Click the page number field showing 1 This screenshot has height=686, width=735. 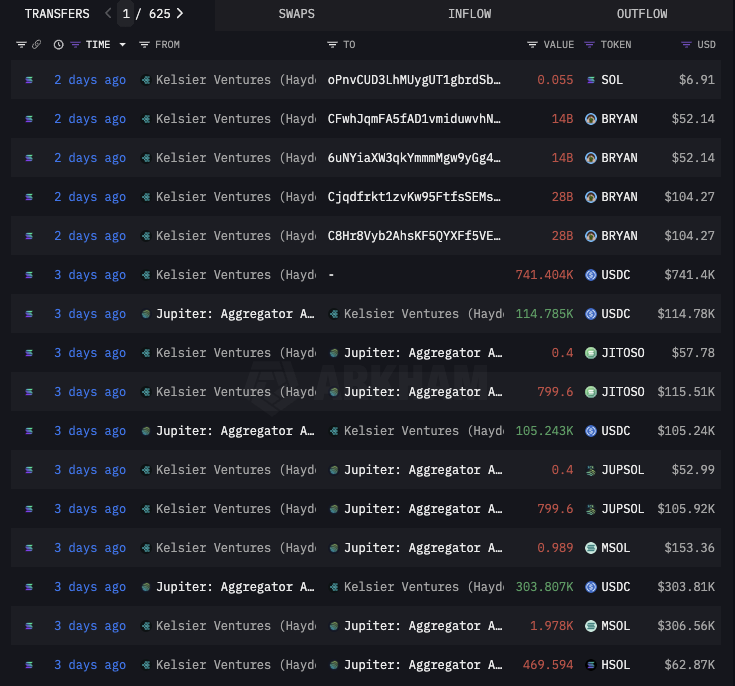click(126, 14)
